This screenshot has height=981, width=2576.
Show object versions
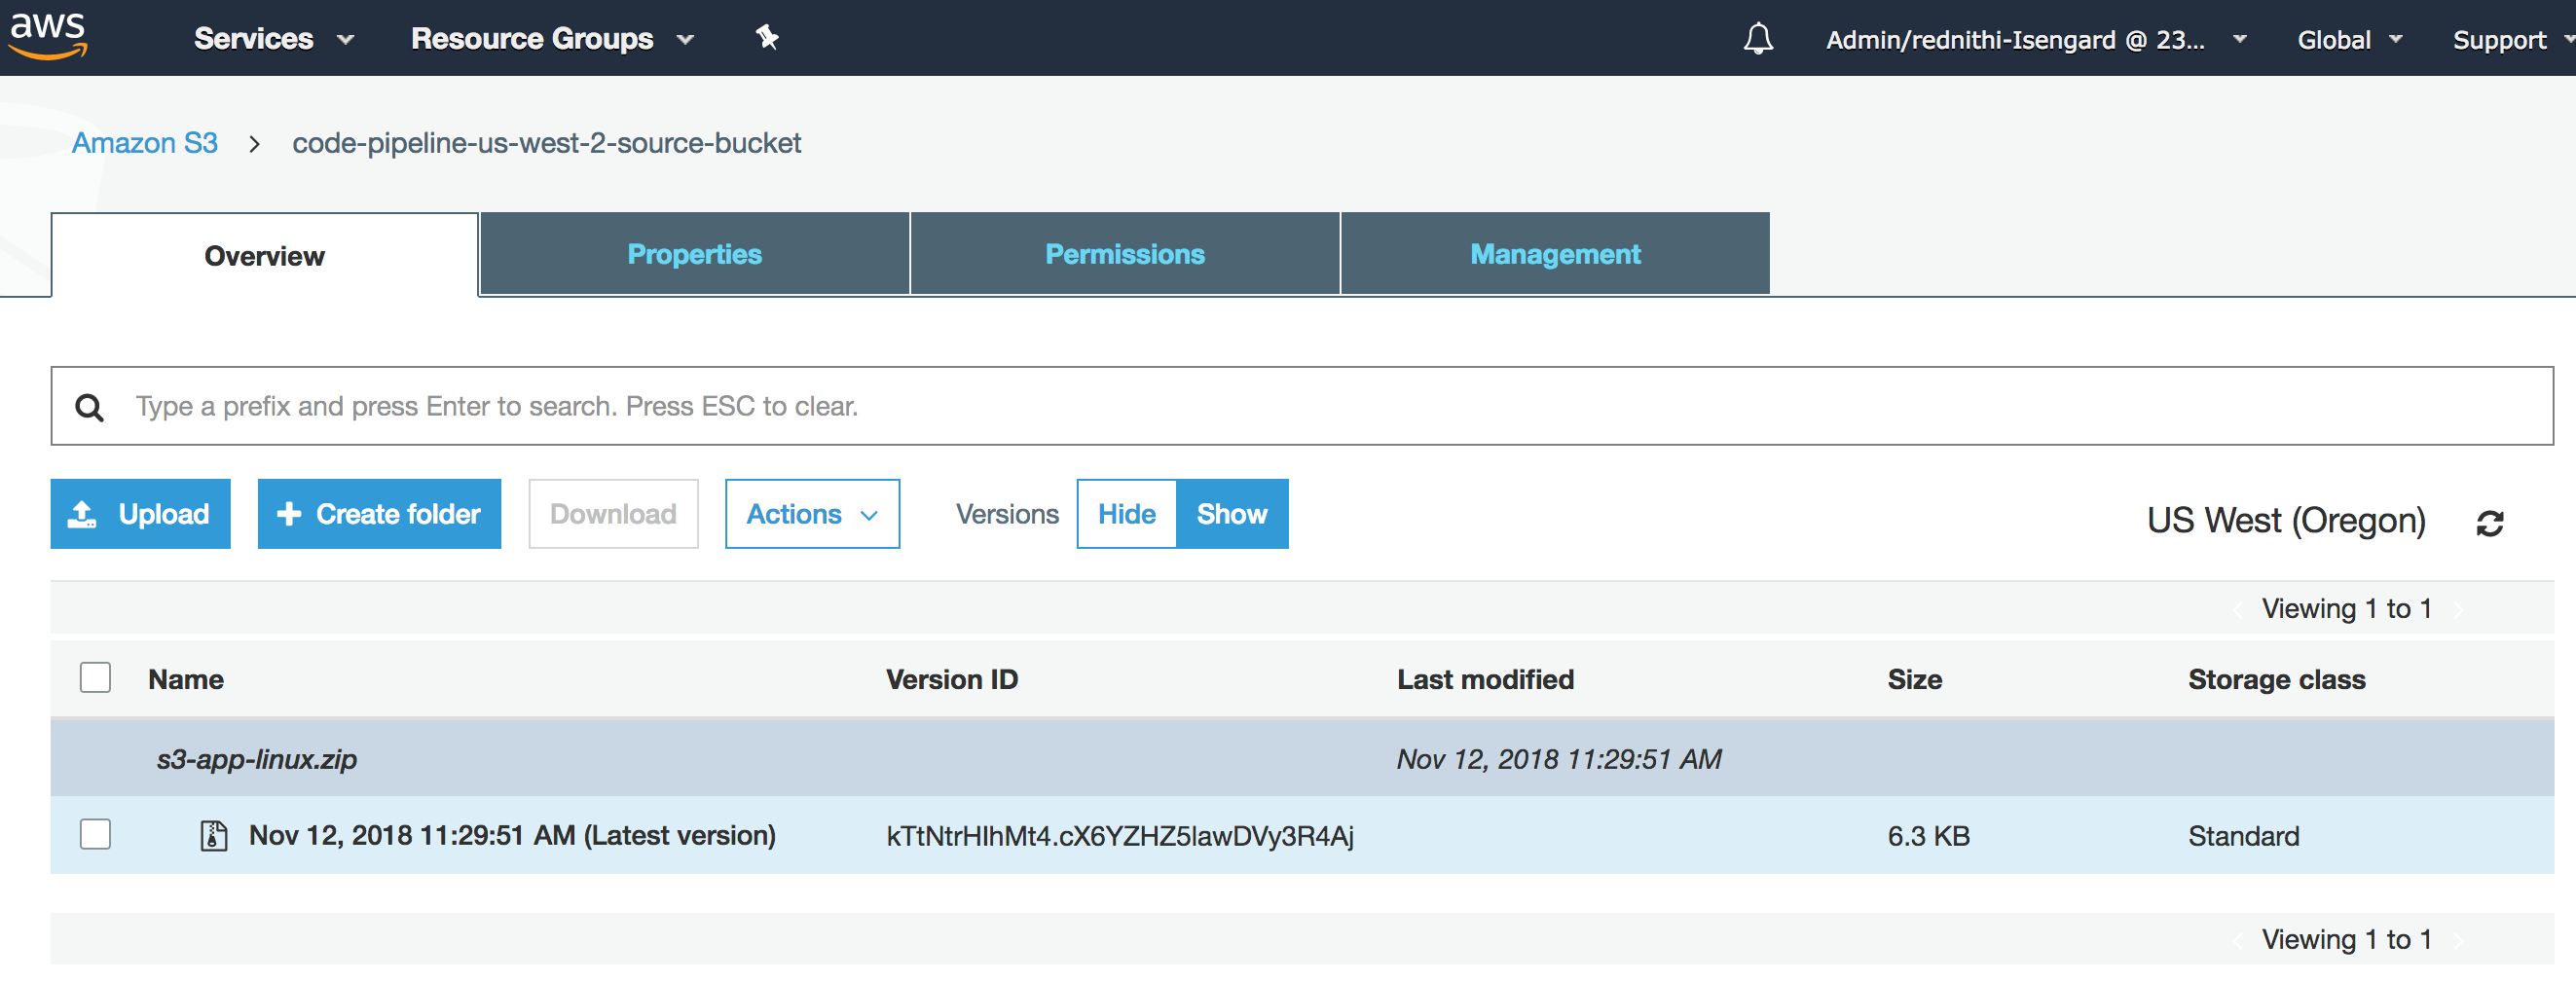(1232, 514)
